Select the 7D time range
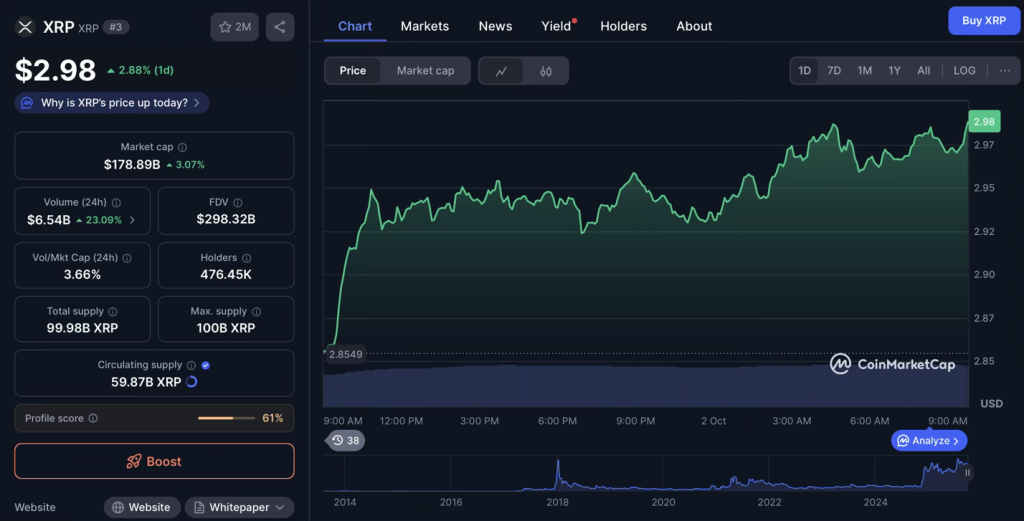 [x=834, y=71]
